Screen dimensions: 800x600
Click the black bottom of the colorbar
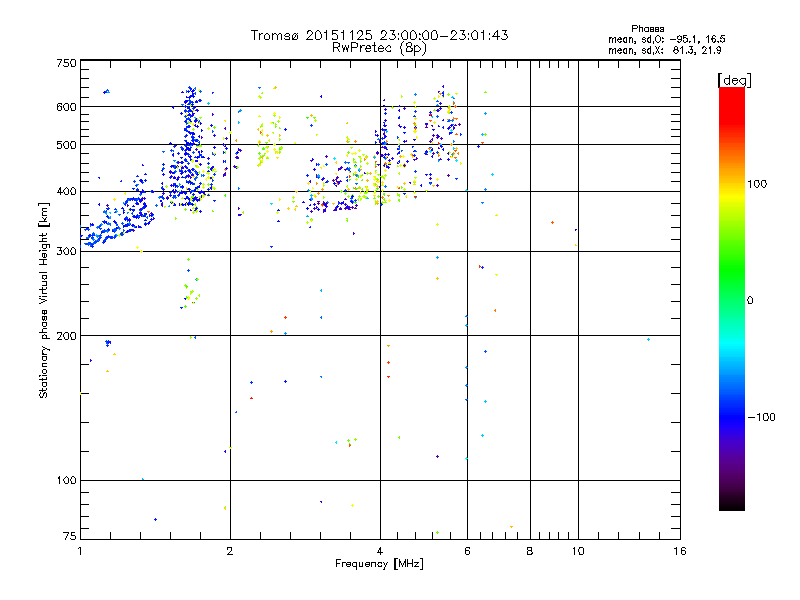[x=732, y=503]
